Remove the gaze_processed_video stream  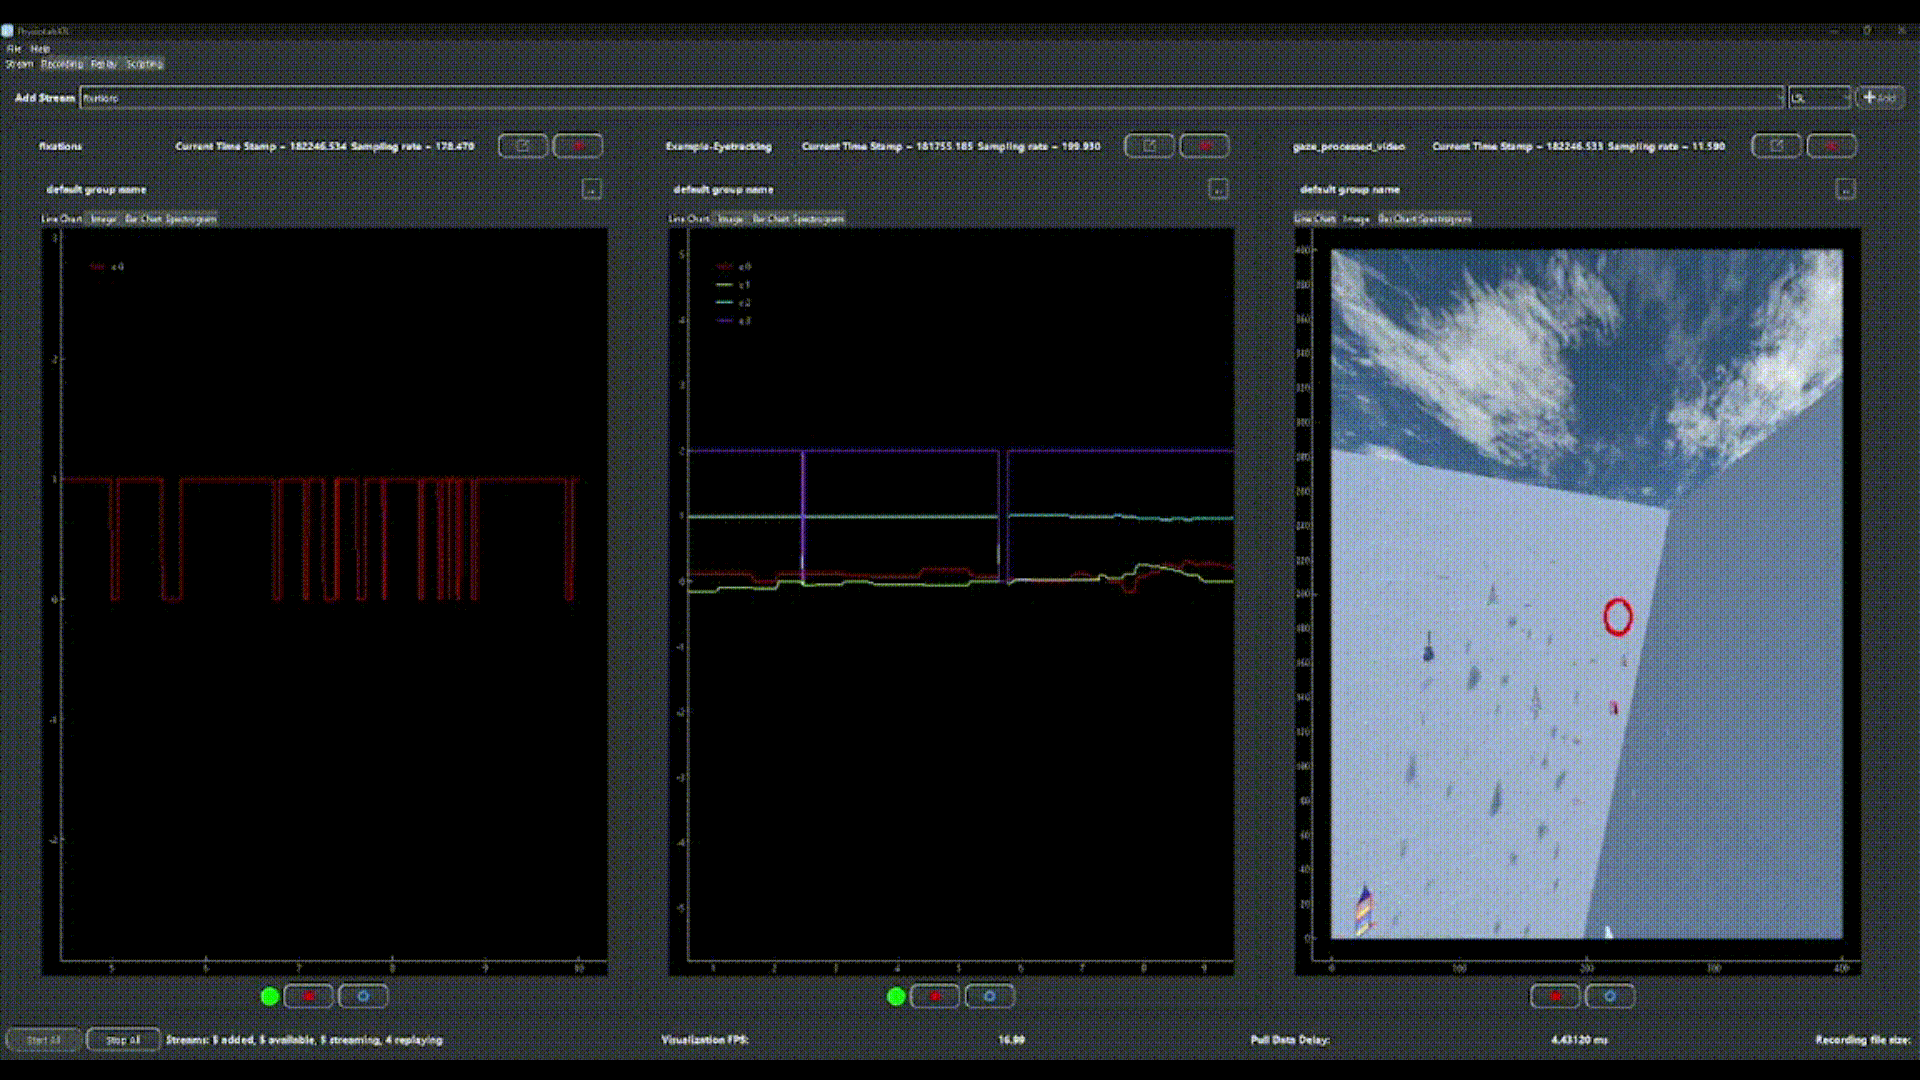1831,146
